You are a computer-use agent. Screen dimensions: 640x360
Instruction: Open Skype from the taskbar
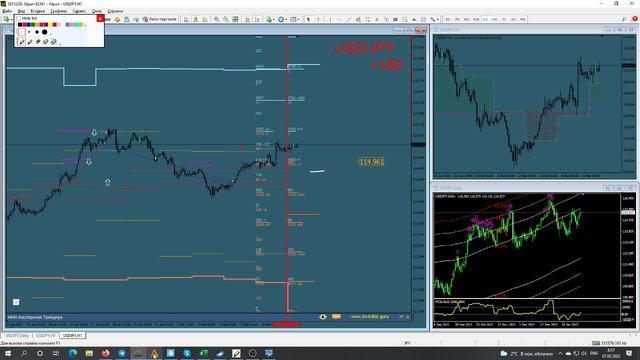(x=187, y=353)
